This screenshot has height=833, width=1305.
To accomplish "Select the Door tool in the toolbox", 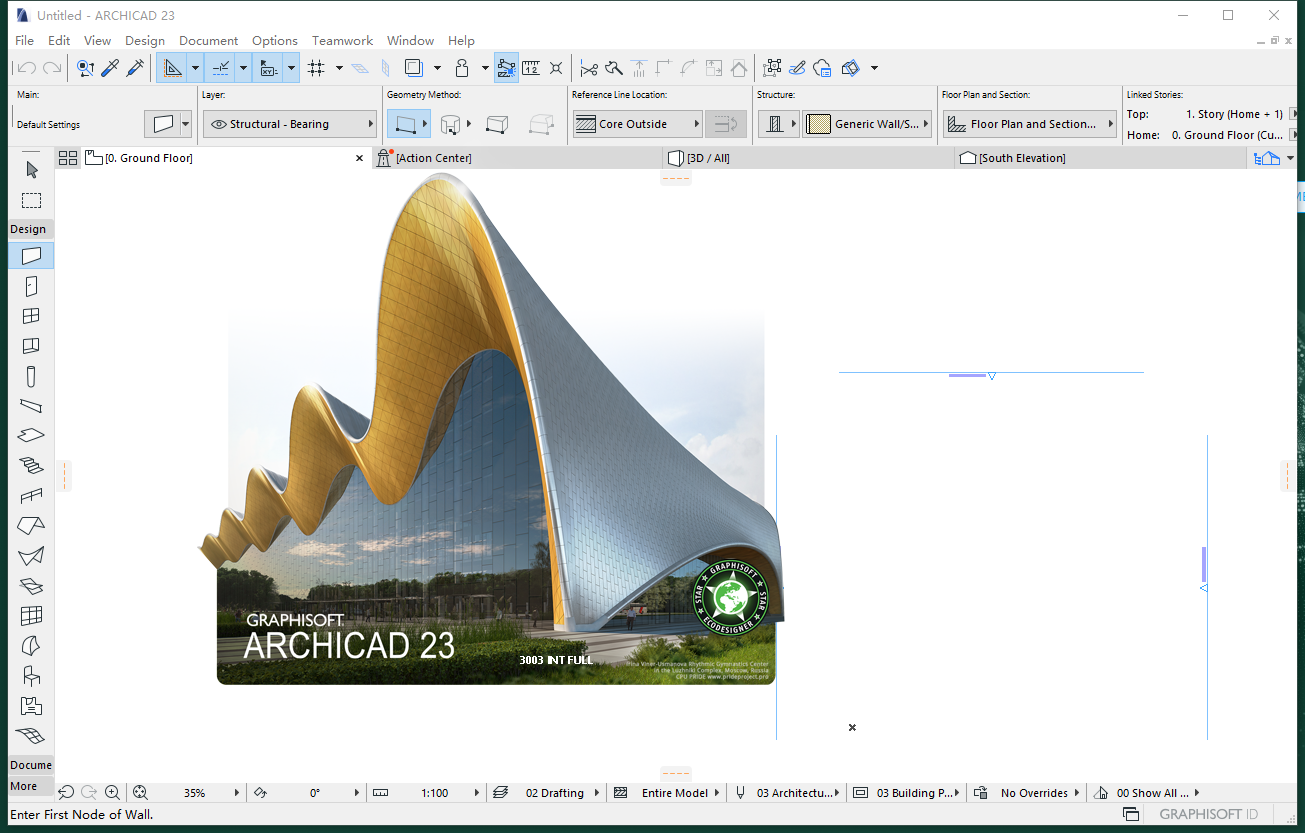I will click(31, 286).
